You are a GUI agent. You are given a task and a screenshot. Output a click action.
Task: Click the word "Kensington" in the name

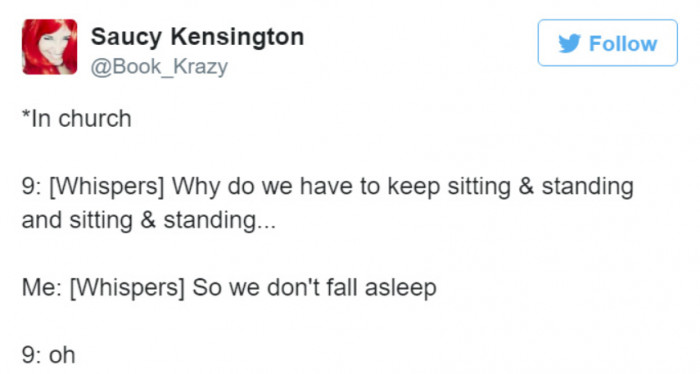coord(238,37)
